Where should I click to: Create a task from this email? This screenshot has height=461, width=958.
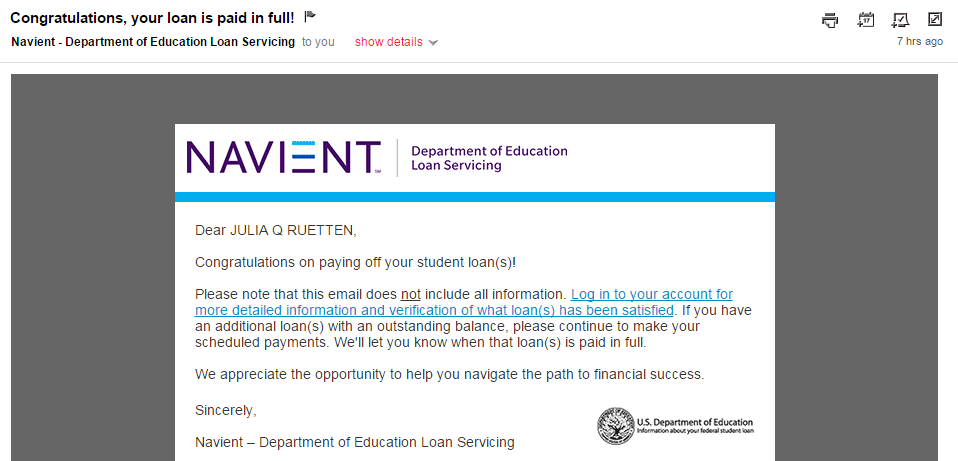[x=900, y=20]
